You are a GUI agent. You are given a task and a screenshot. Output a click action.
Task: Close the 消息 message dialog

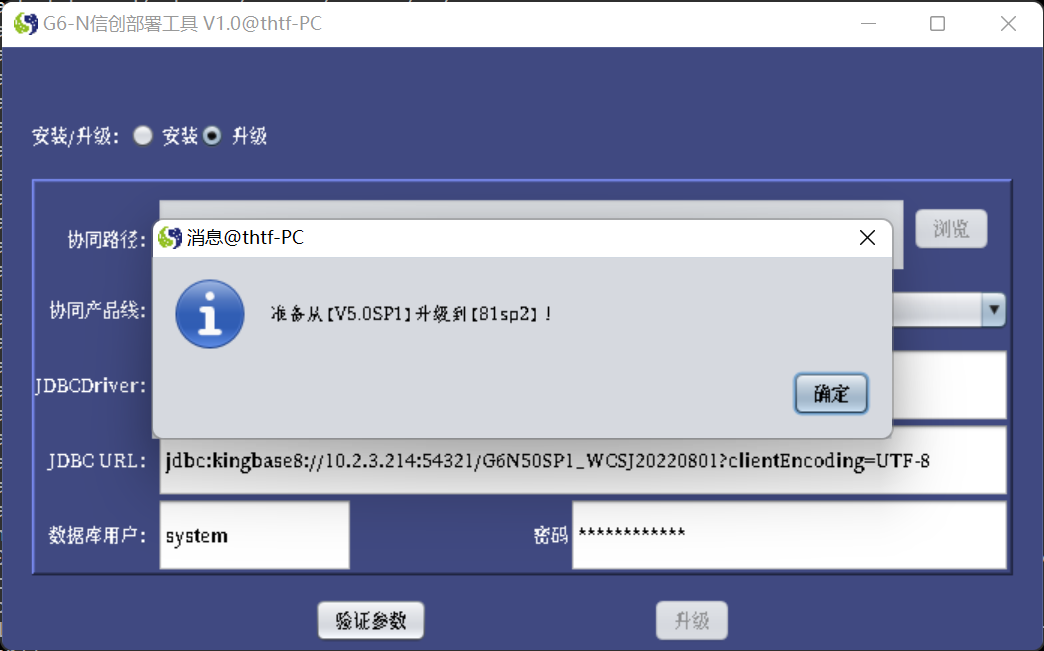[867, 238]
